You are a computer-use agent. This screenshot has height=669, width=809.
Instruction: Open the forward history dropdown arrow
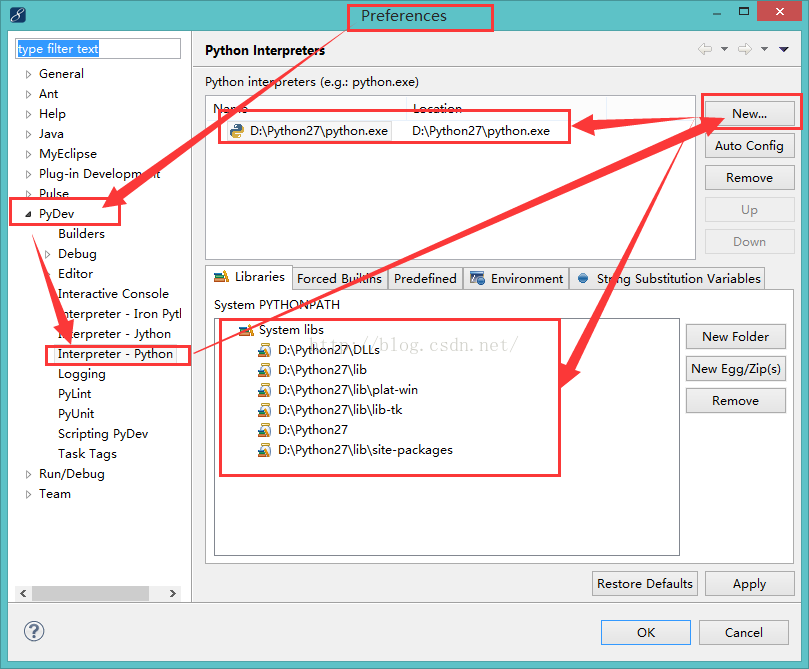(x=765, y=49)
